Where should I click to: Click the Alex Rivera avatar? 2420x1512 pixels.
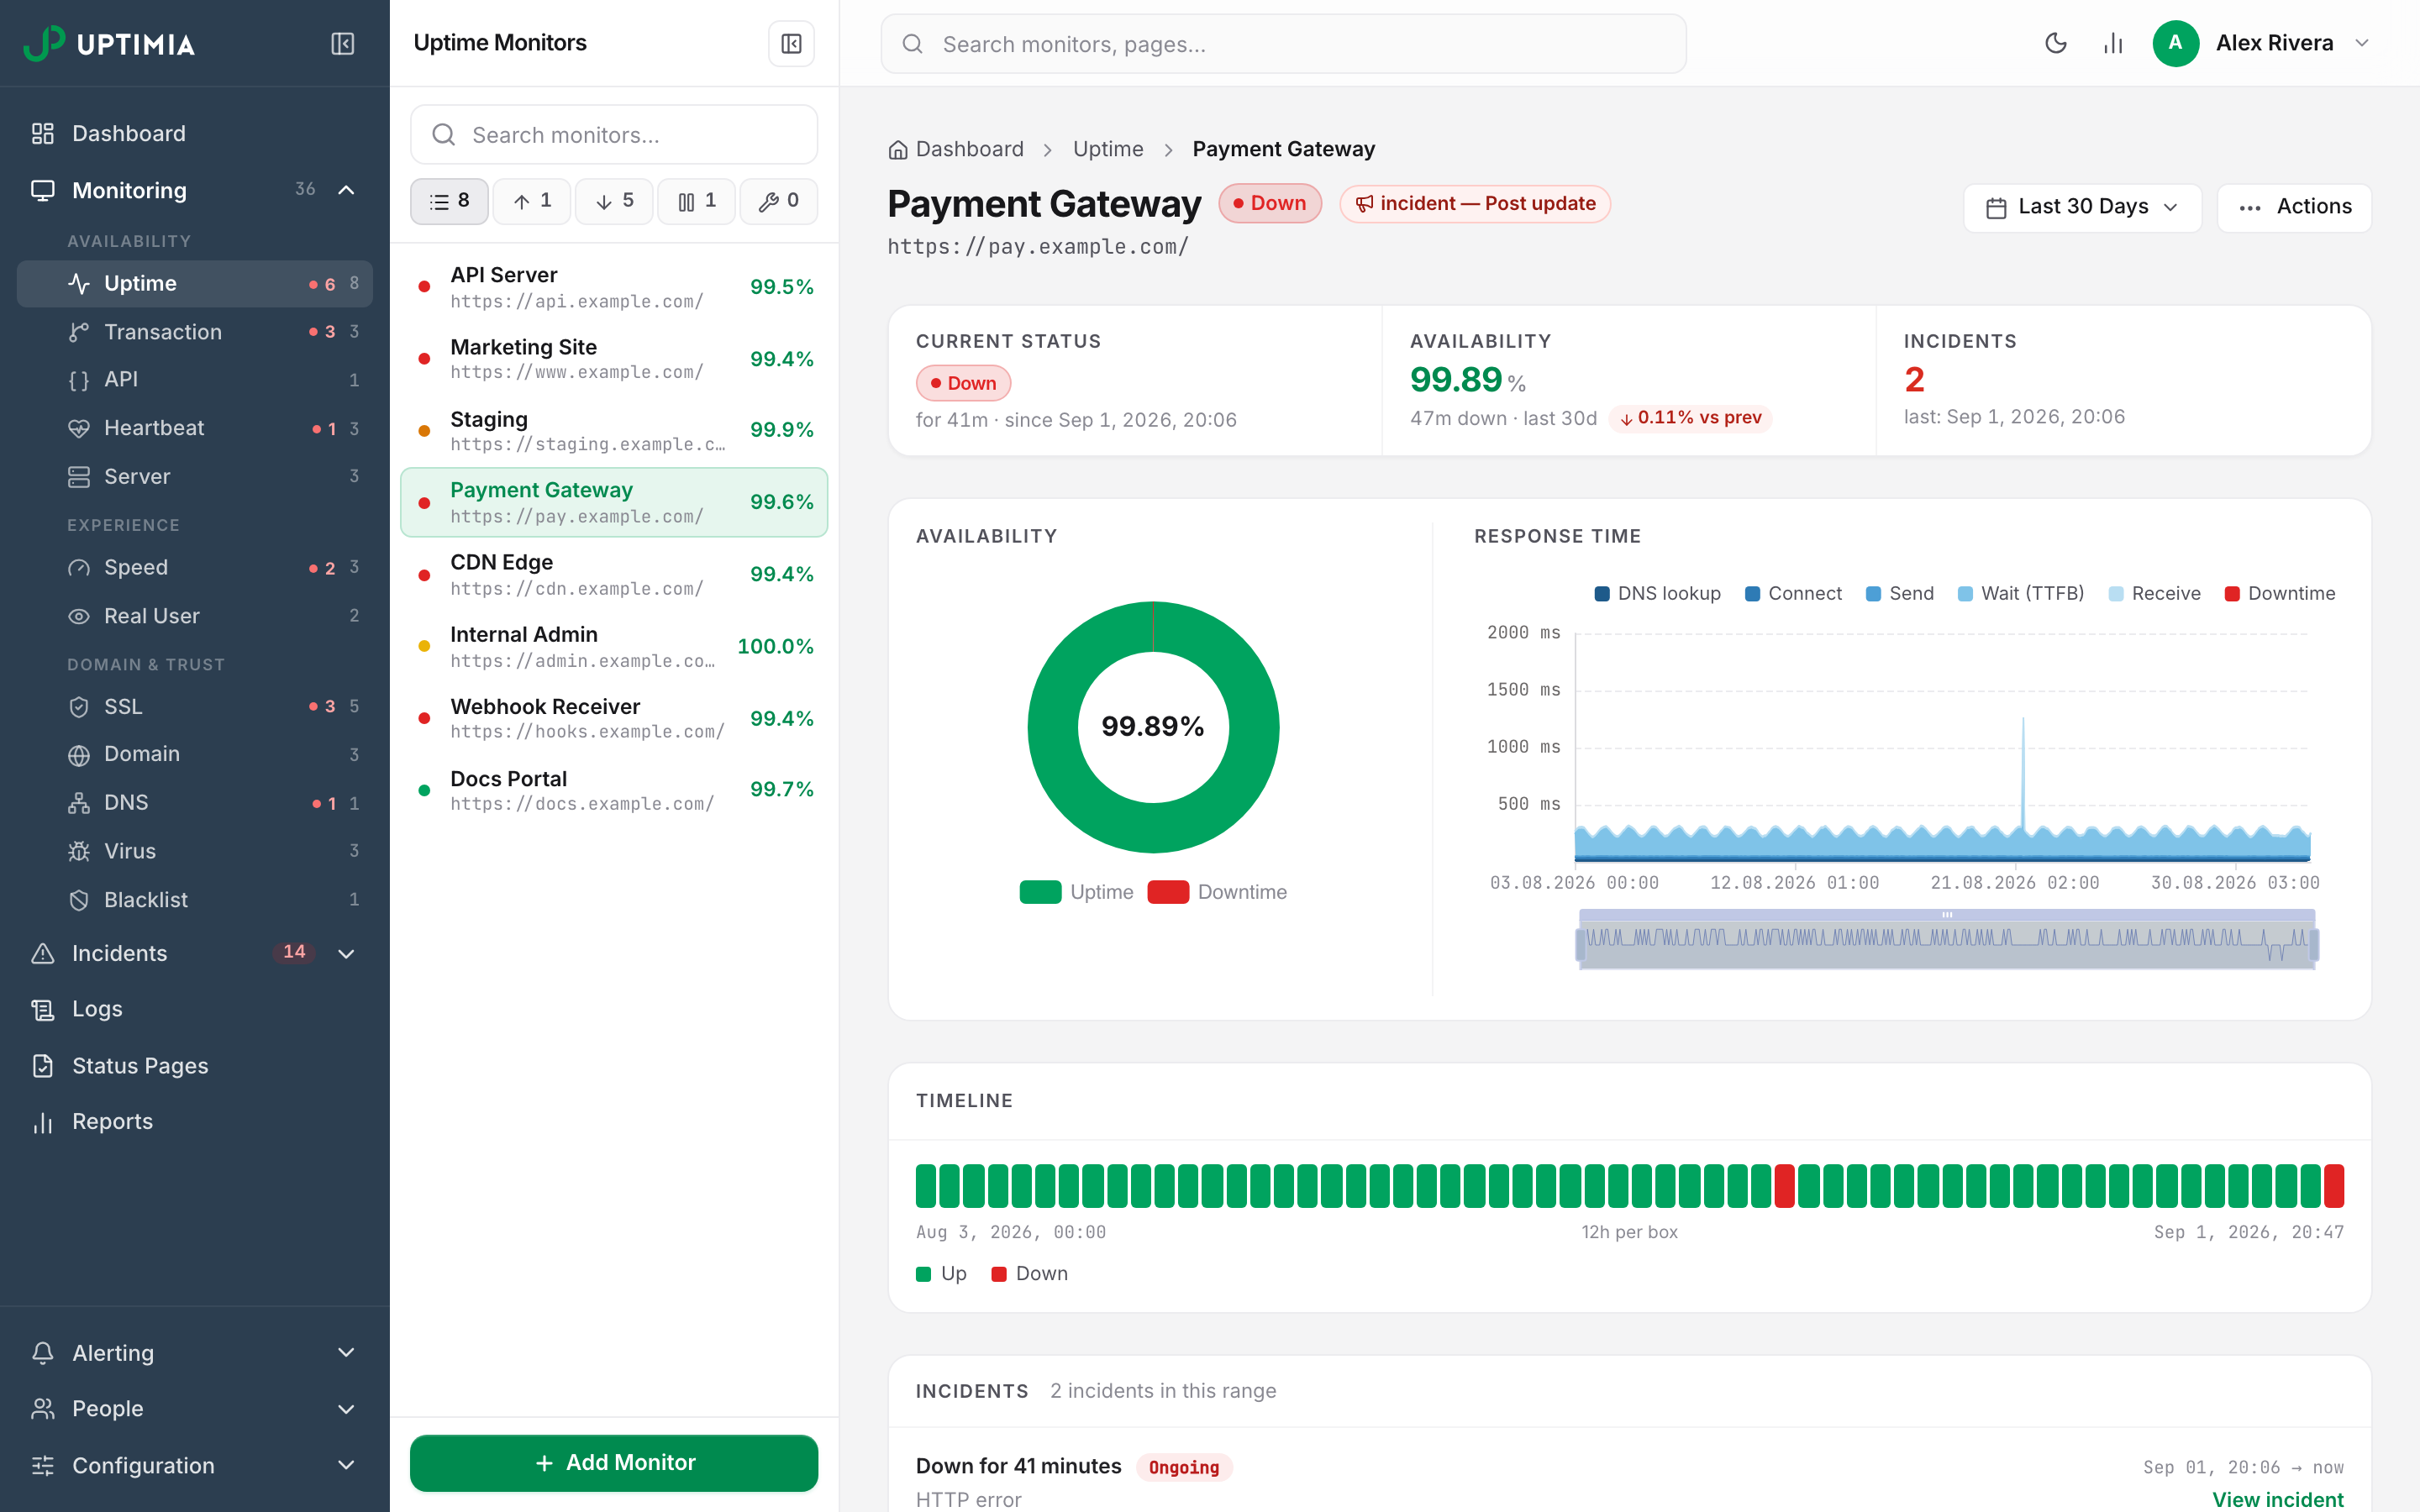(2175, 43)
